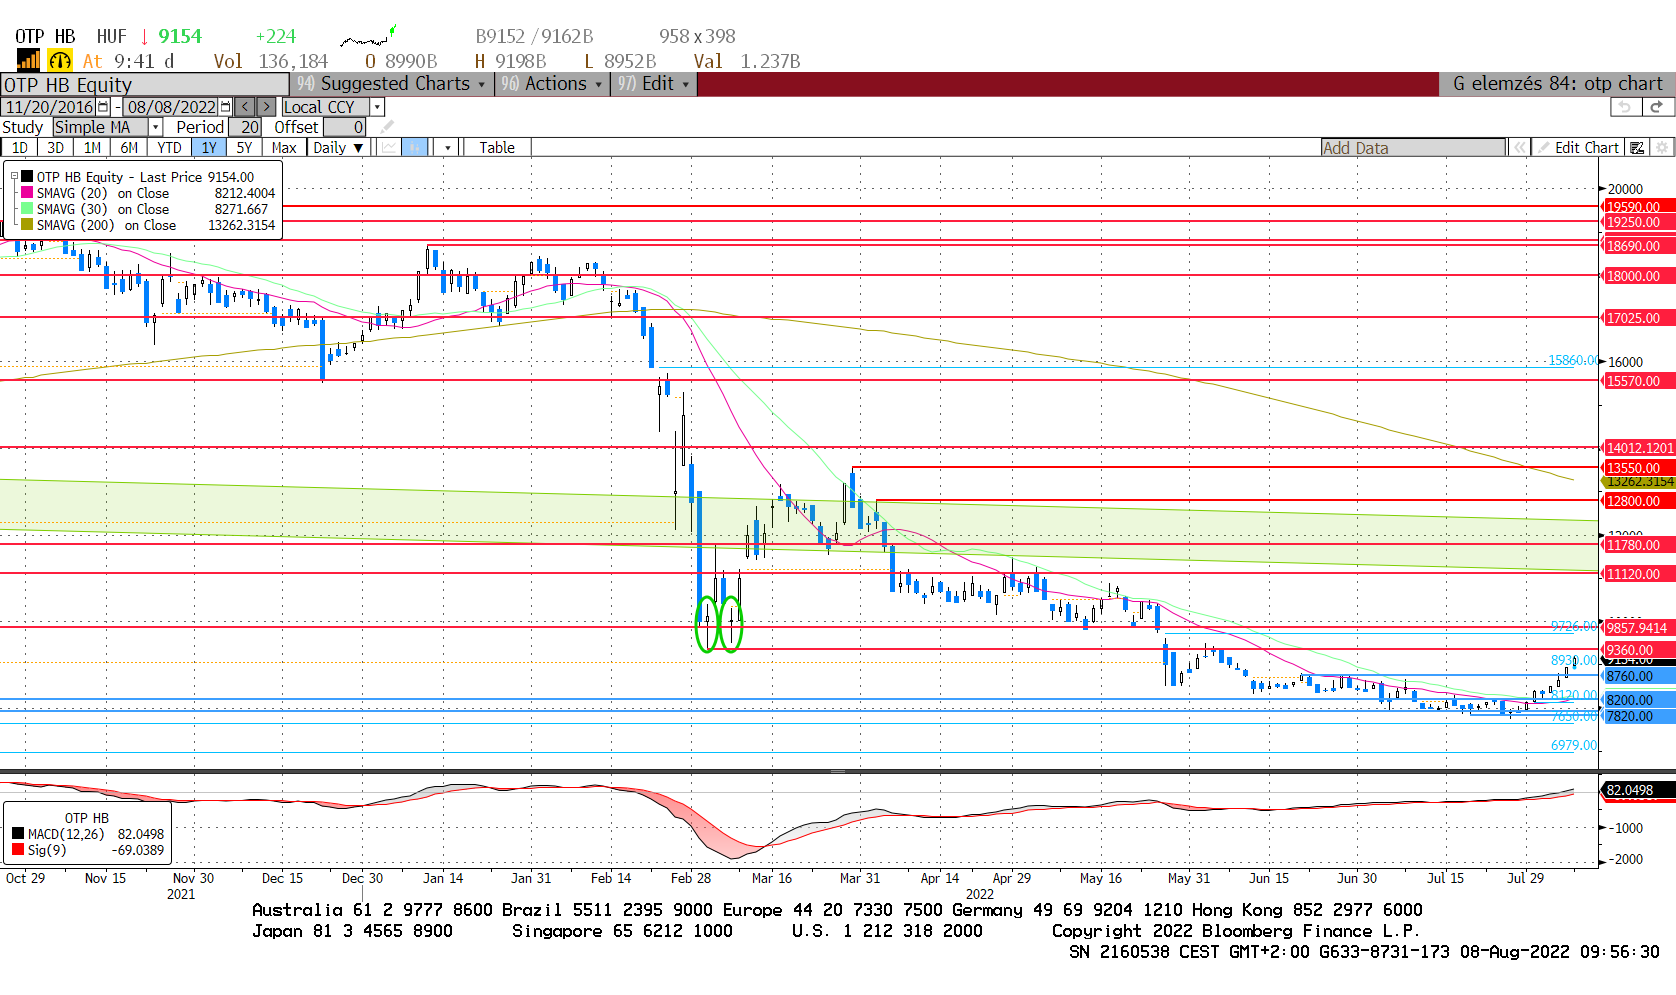
Task: Click the Add Data input box
Action: click(x=1413, y=148)
